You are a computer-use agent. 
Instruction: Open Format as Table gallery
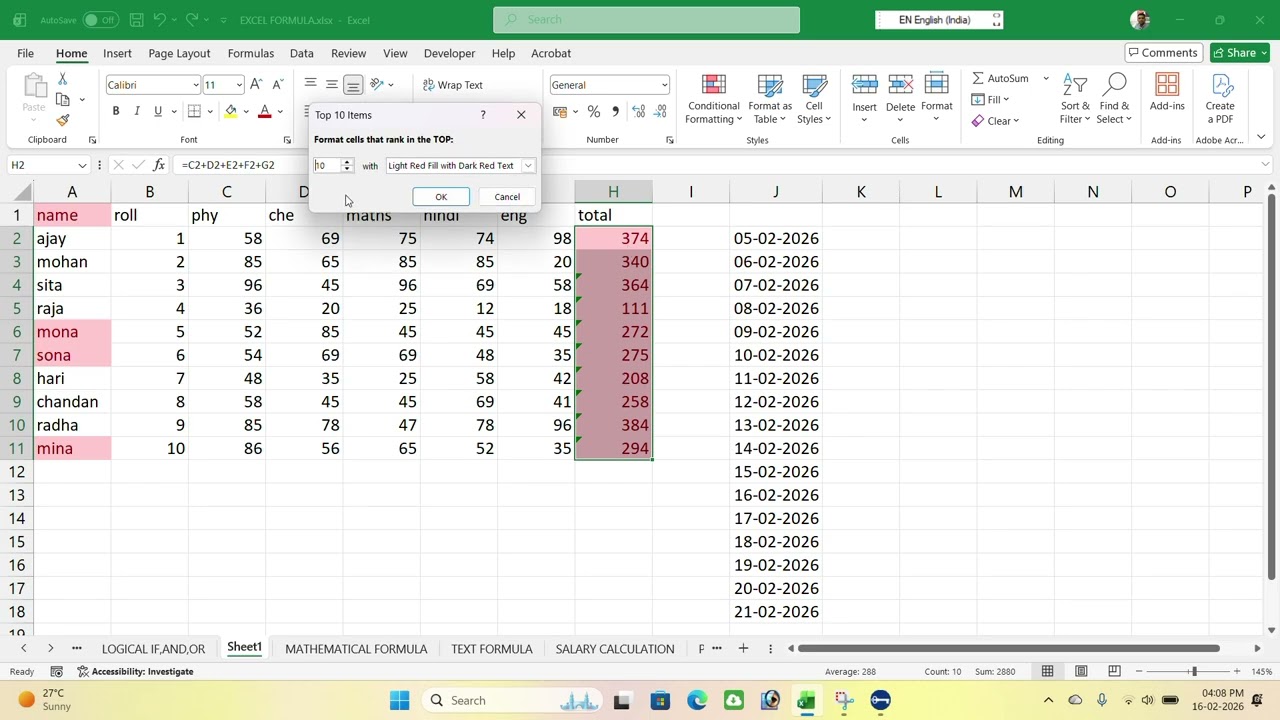(769, 99)
